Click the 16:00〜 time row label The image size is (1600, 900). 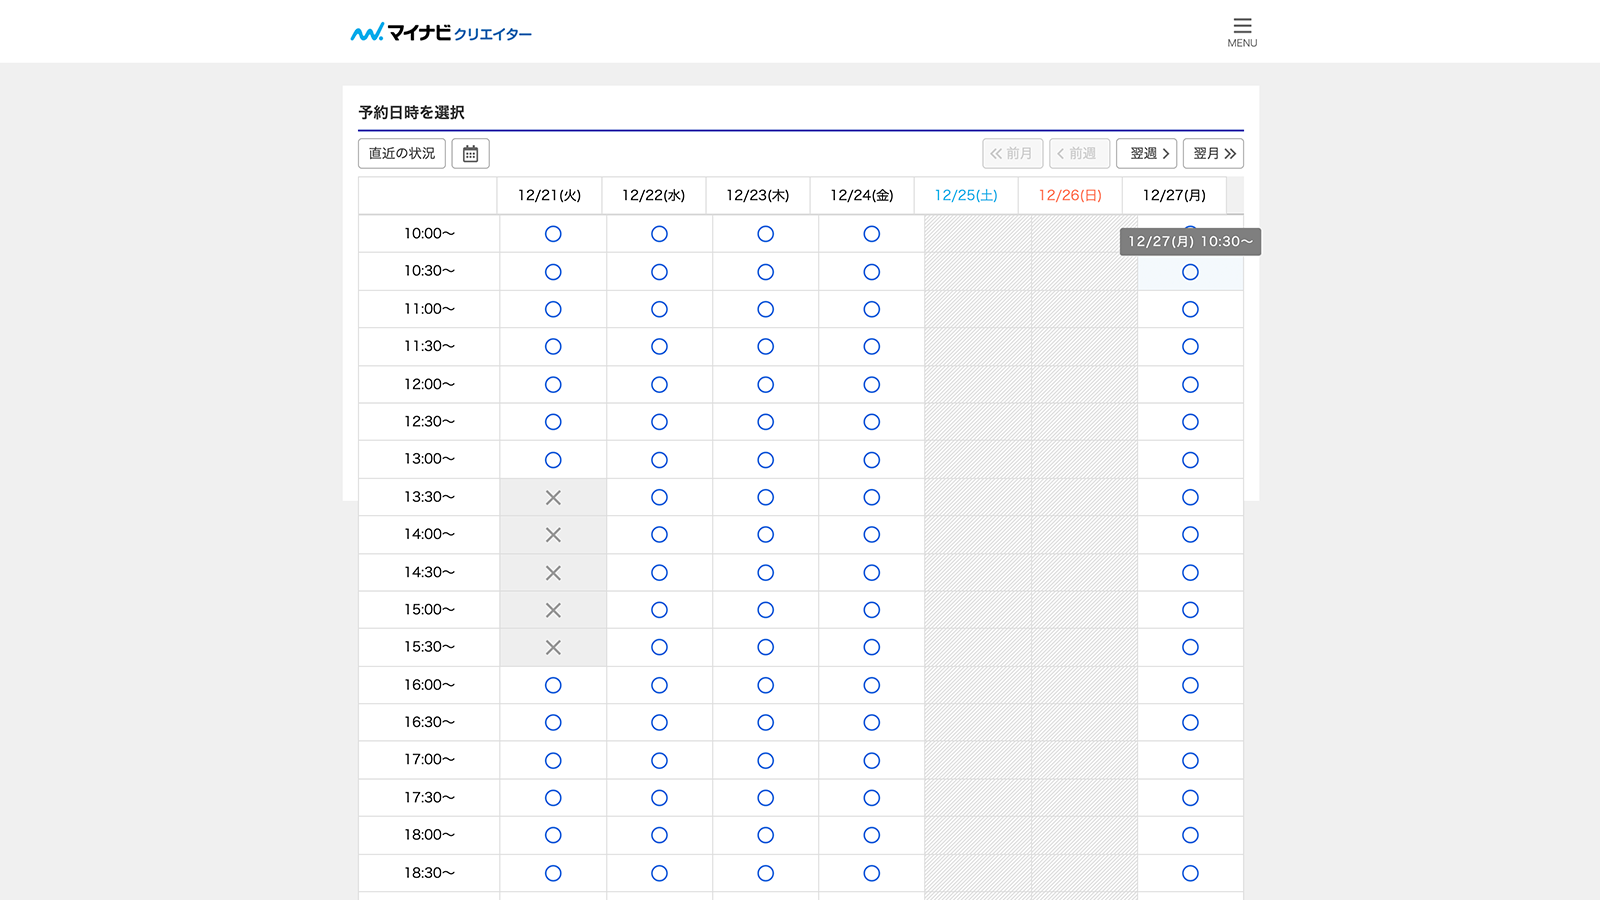(429, 685)
